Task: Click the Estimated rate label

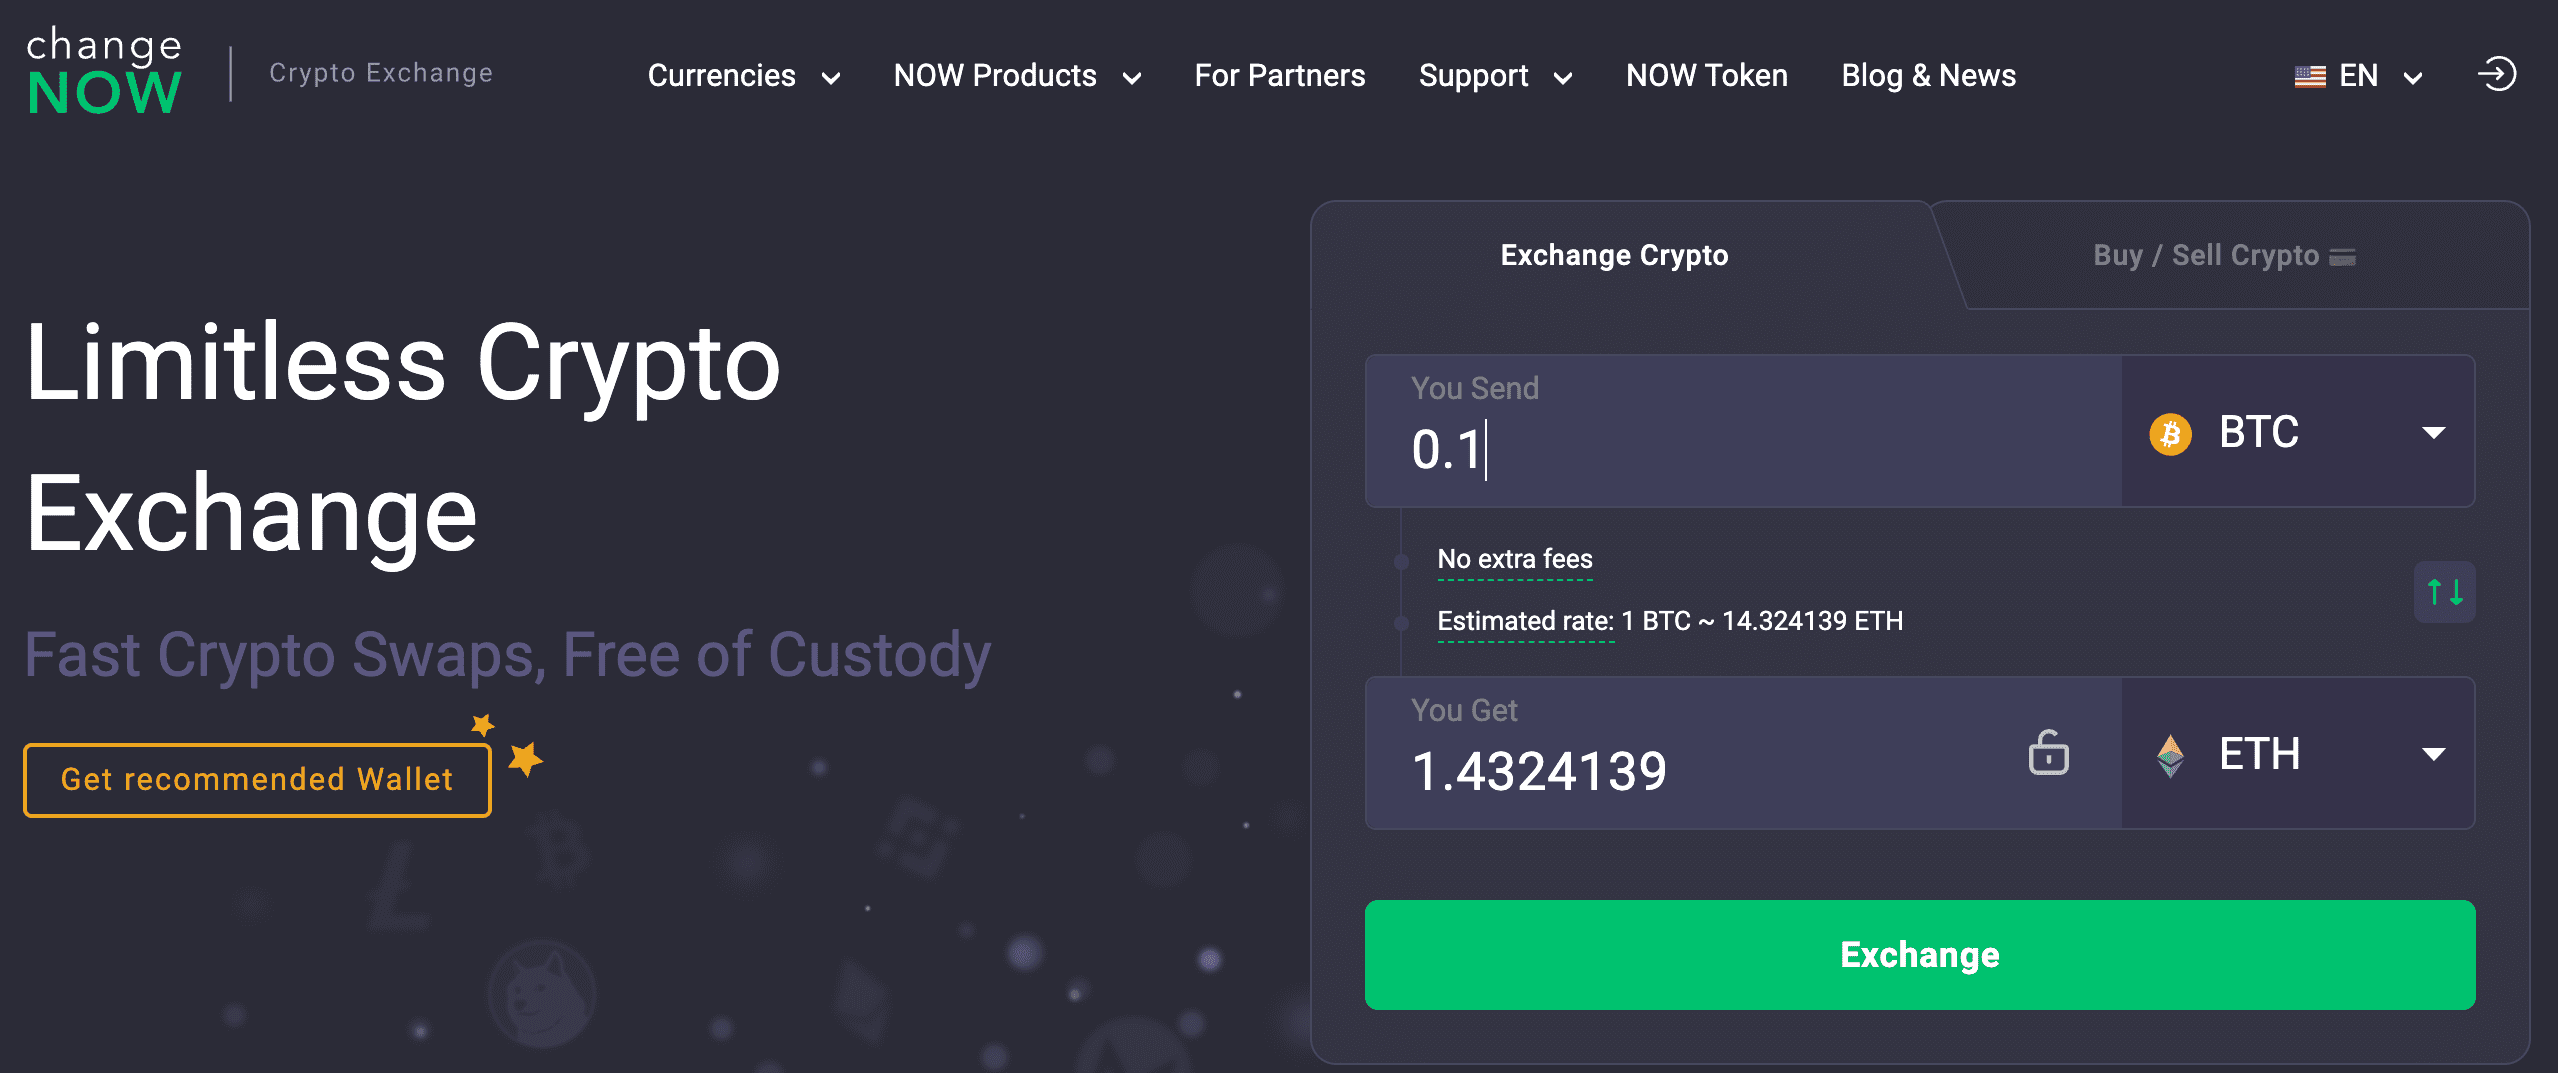Action: 1525,622
